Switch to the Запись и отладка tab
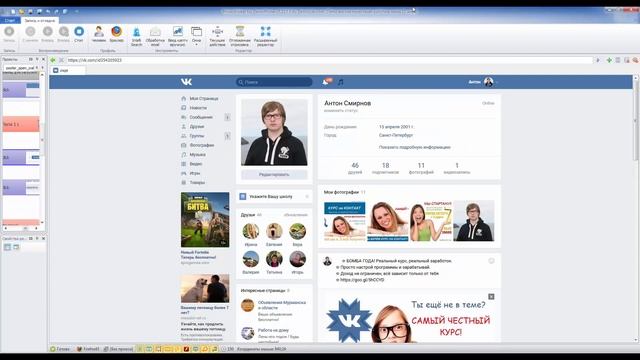The width and height of the screenshot is (640, 360). pyautogui.click(x=40, y=20)
